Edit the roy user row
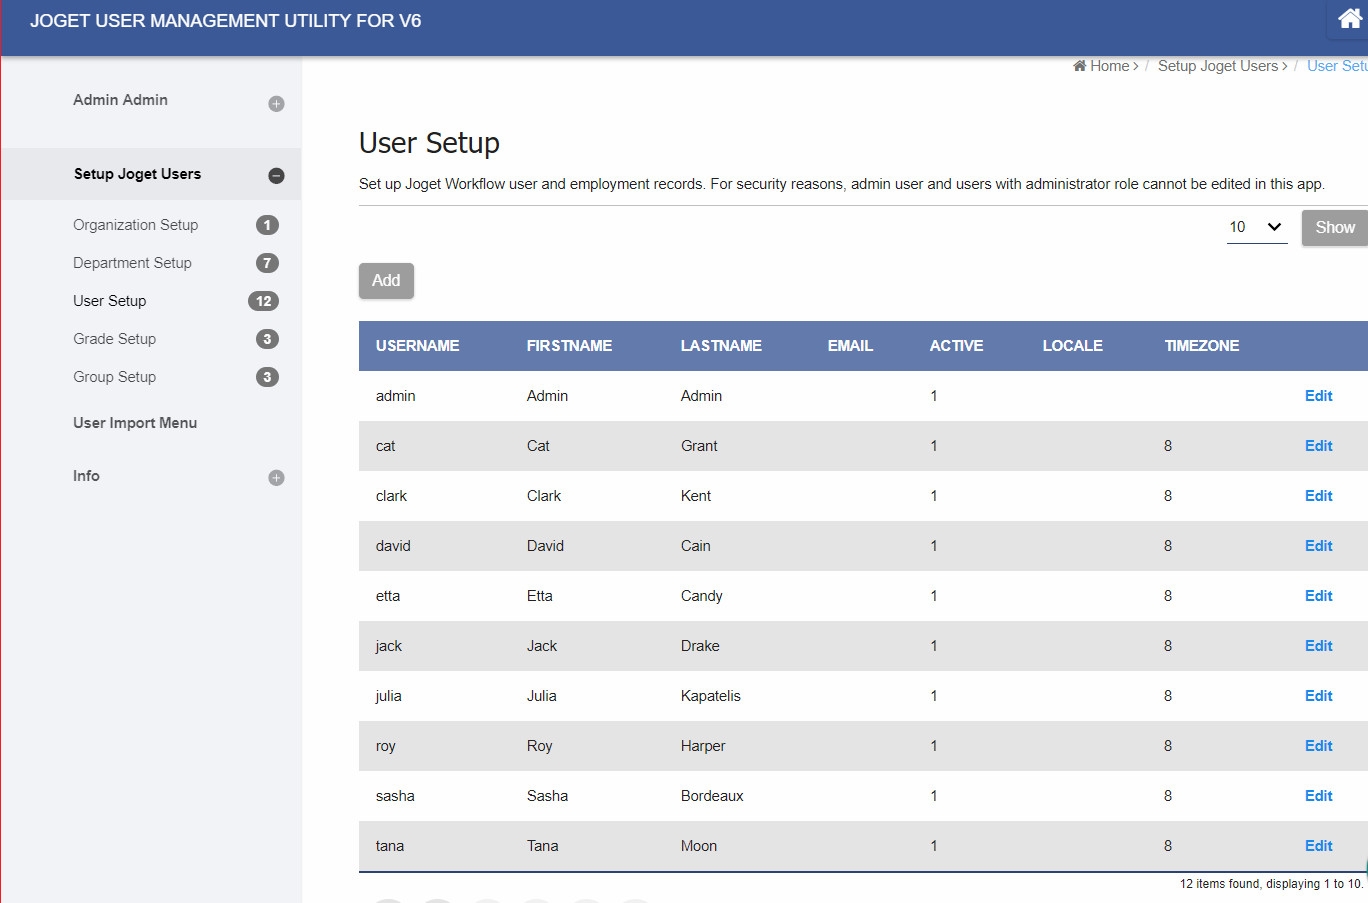This screenshot has width=1368, height=903. 1318,746
